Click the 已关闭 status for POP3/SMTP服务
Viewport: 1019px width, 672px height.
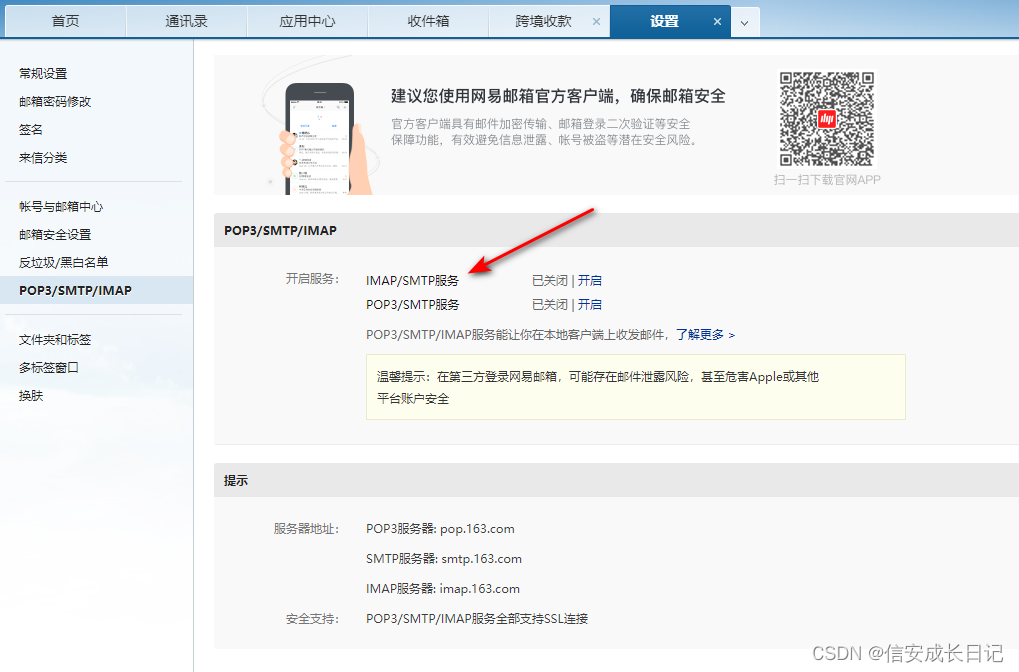tap(550, 304)
